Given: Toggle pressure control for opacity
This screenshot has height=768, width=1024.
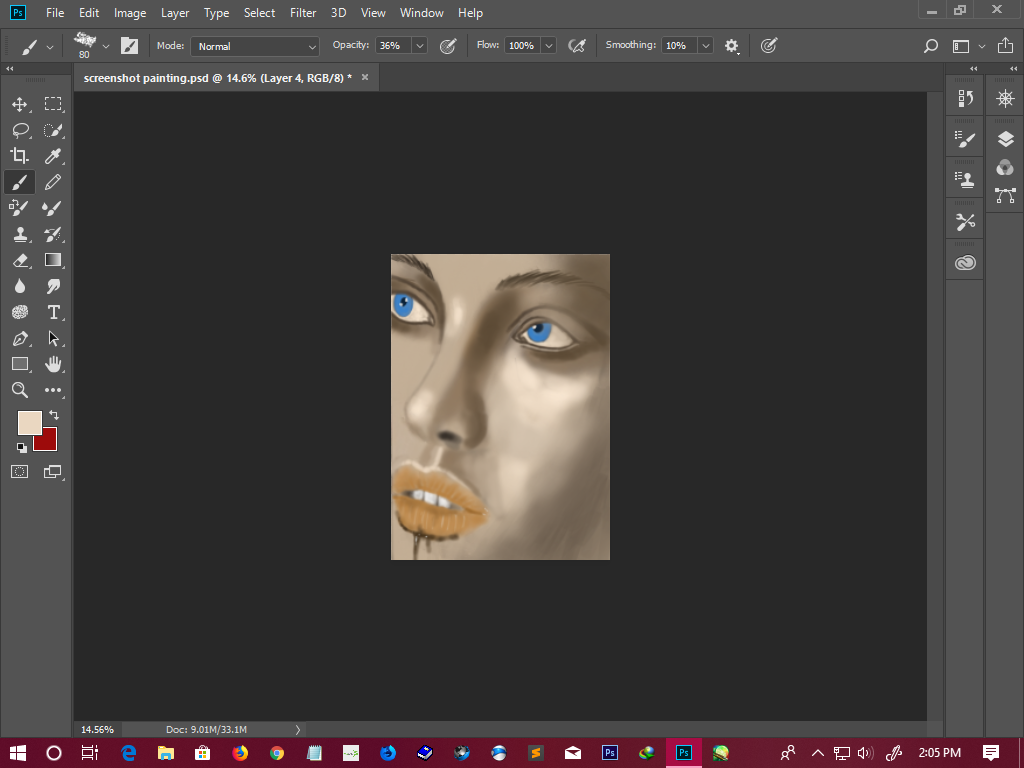Looking at the screenshot, I should coord(448,46).
